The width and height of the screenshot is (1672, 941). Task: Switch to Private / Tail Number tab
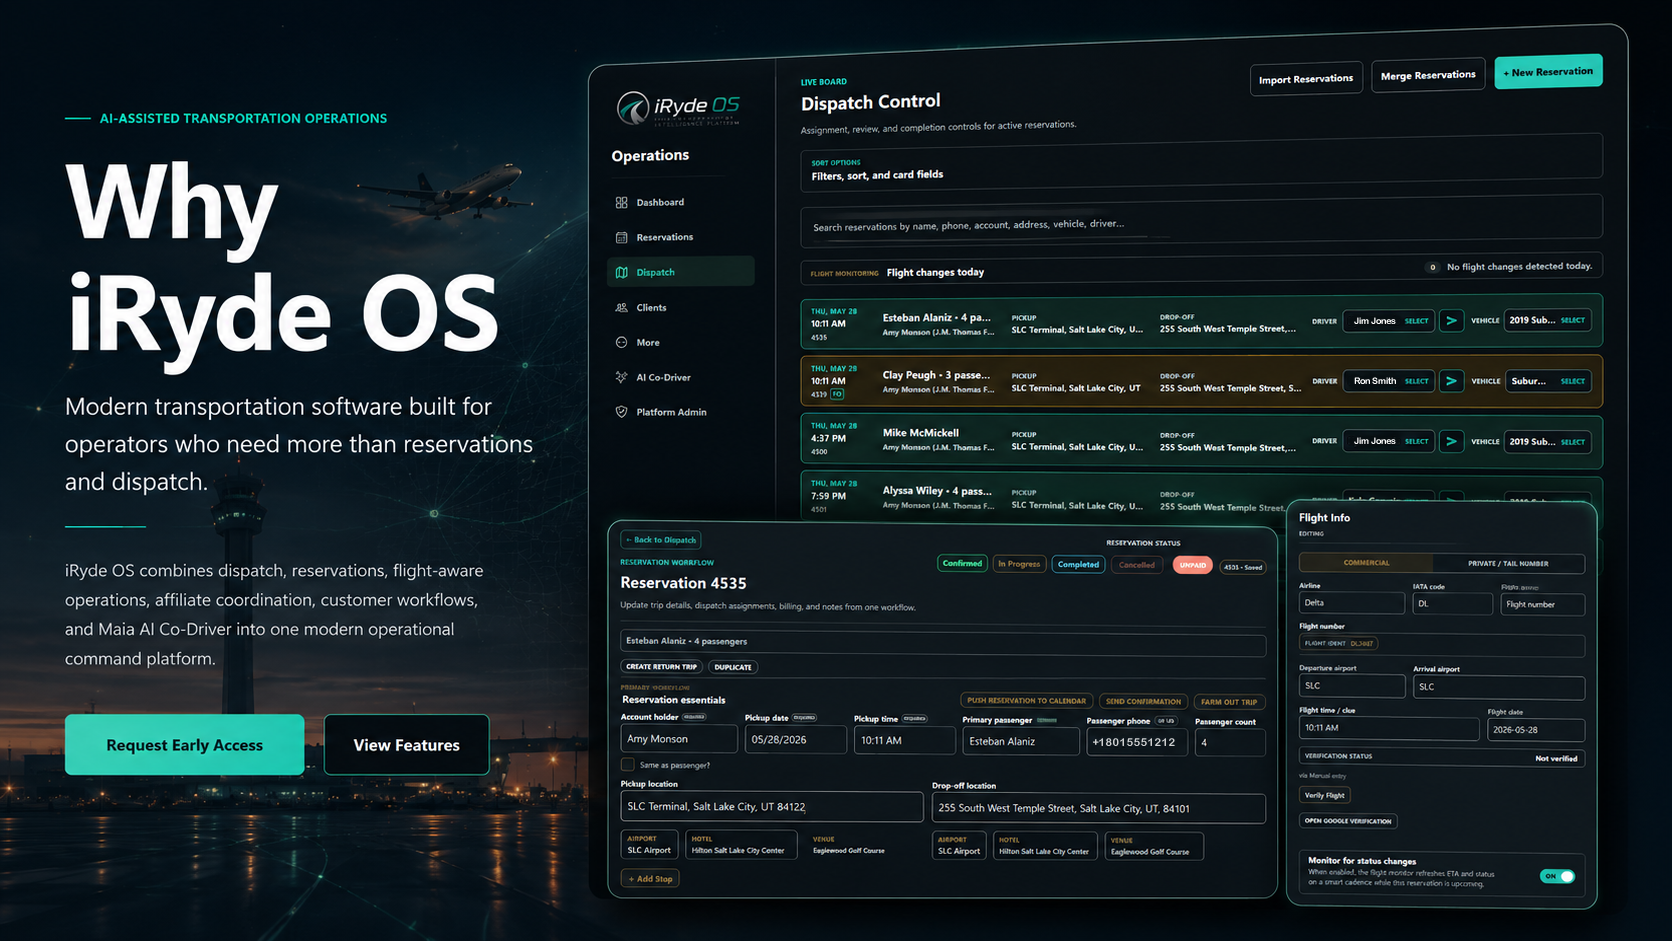(1508, 563)
